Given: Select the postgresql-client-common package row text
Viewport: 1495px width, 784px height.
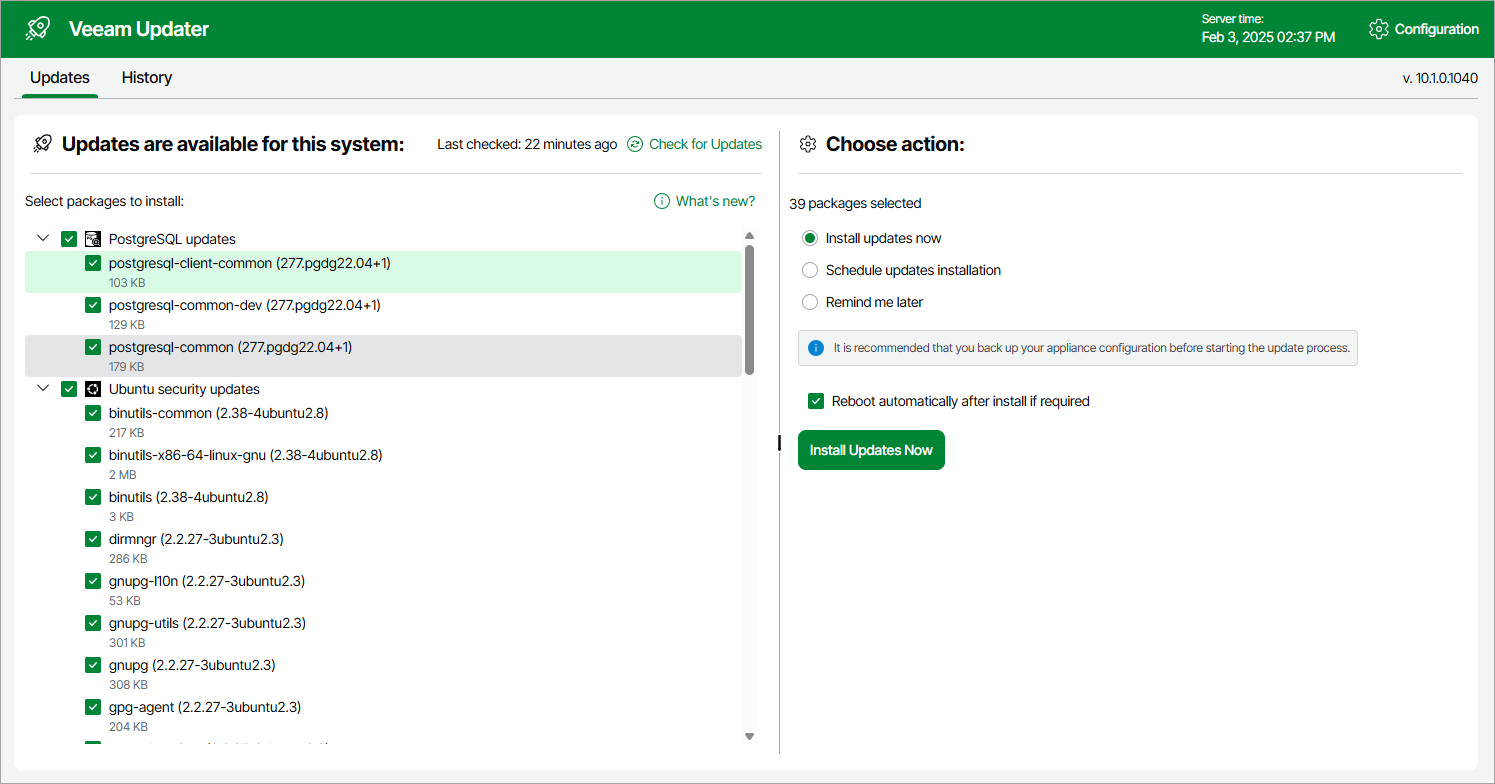Looking at the screenshot, I should click(x=249, y=263).
